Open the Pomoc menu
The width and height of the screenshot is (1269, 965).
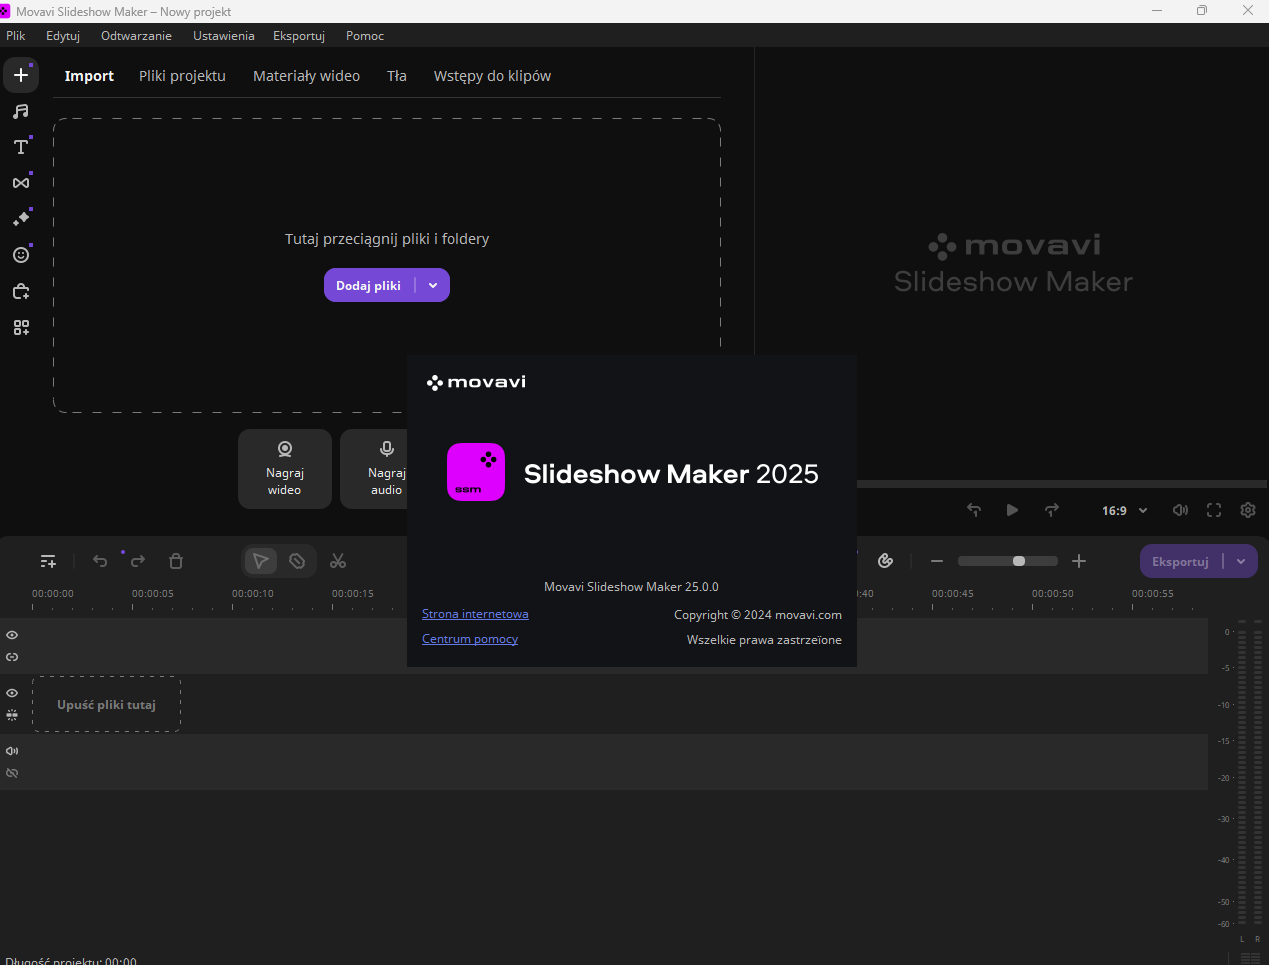pos(365,35)
